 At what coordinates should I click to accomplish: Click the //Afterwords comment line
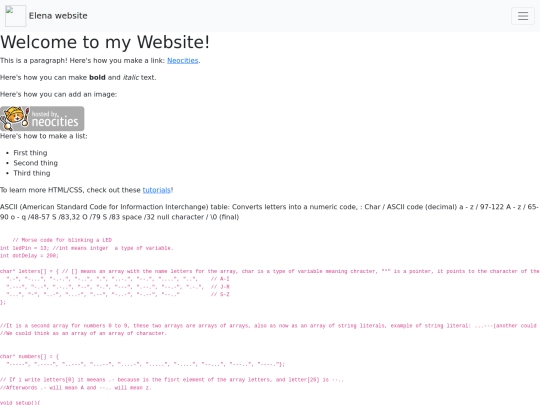pyautogui.click(x=76, y=387)
